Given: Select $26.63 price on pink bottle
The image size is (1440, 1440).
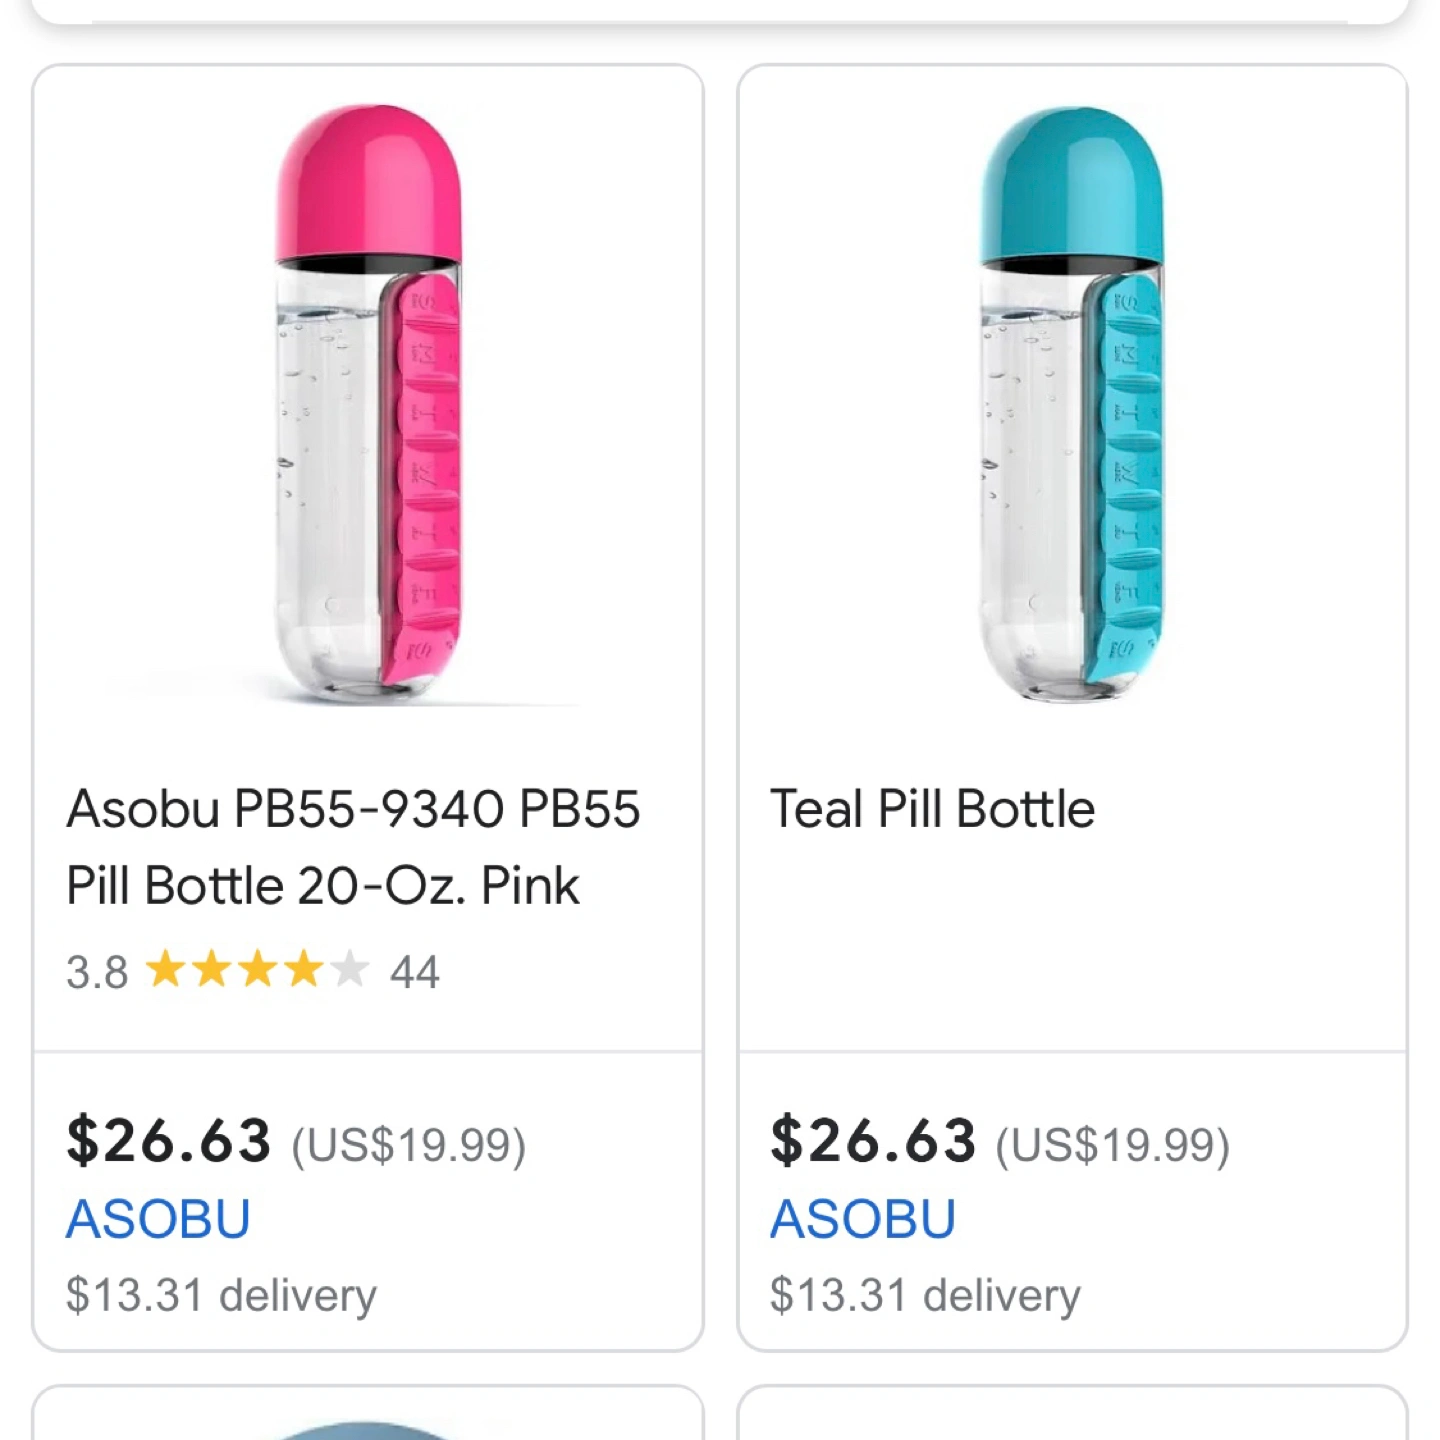Looking at the screenshot, I should pos(169,1141).
